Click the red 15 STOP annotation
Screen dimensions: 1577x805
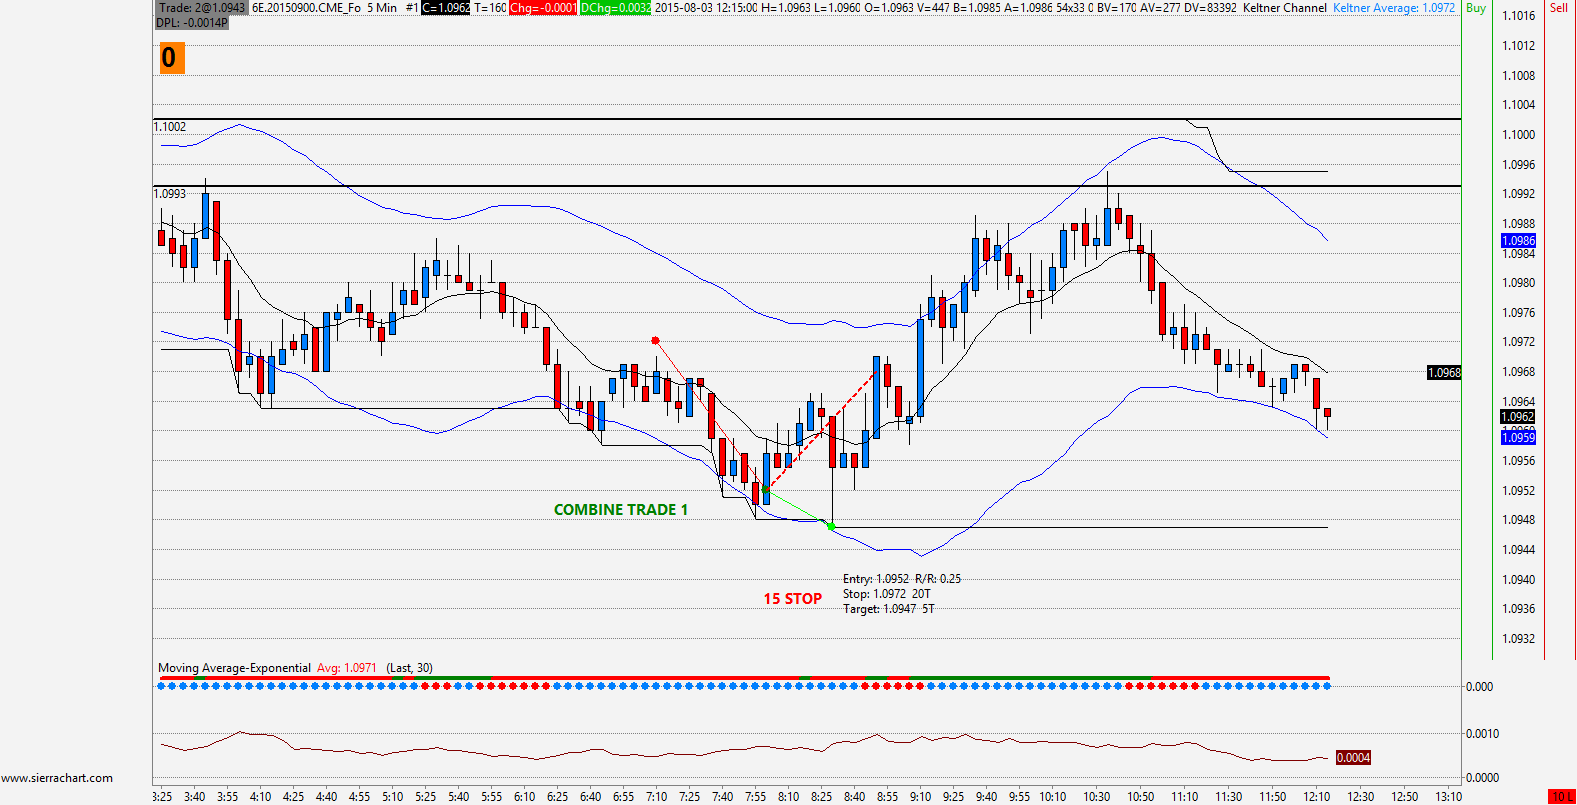click(x=793, y=599)
